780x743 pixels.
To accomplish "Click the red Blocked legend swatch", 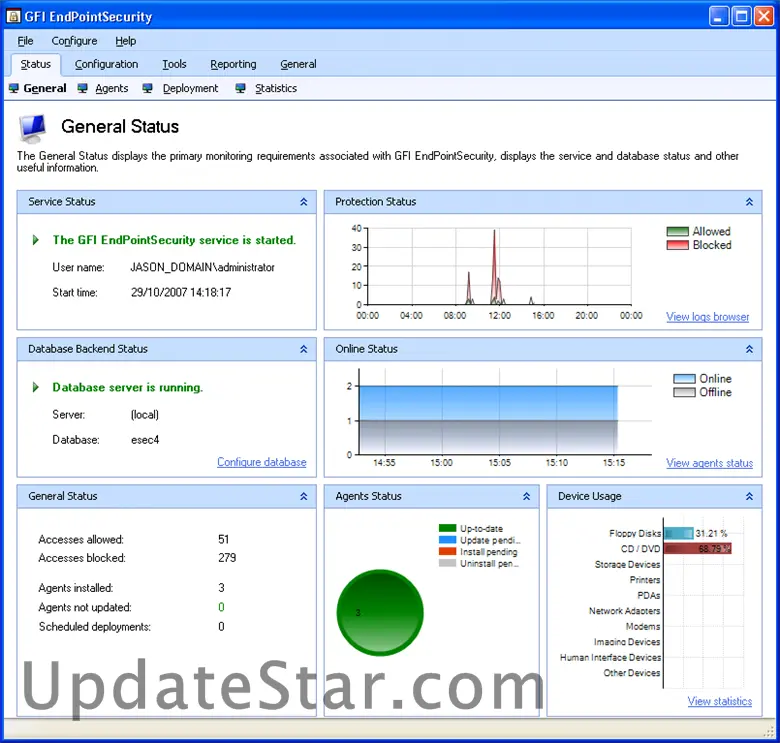I will (x=678, y=245).
